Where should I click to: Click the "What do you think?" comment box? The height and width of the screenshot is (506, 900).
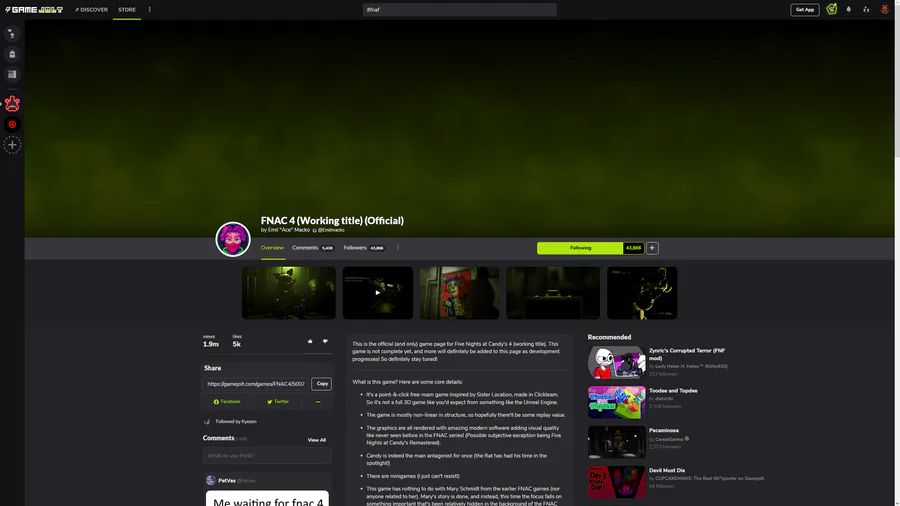[267, 456]
